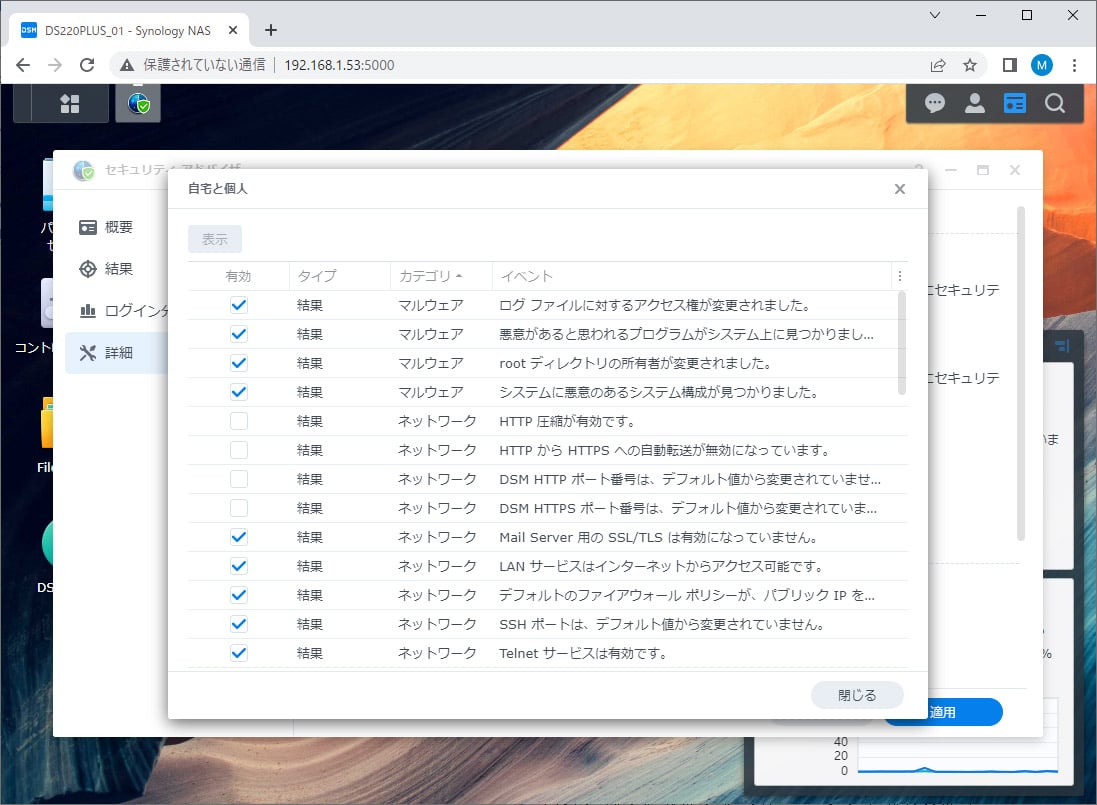Click the 自宅と個人 dialog title
Image resolution: width=1097 pixels, height=805 pixels.
click(x=218, y=189)
